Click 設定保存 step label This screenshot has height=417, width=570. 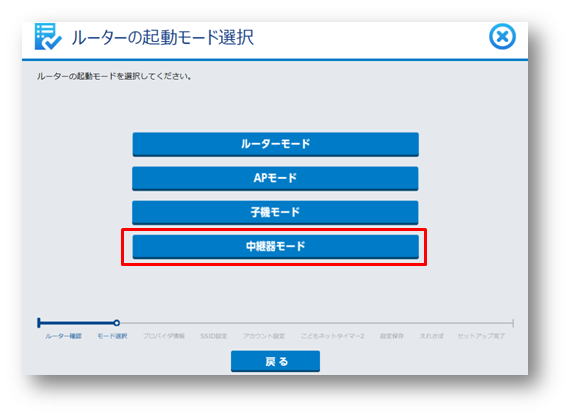point(392,336)
